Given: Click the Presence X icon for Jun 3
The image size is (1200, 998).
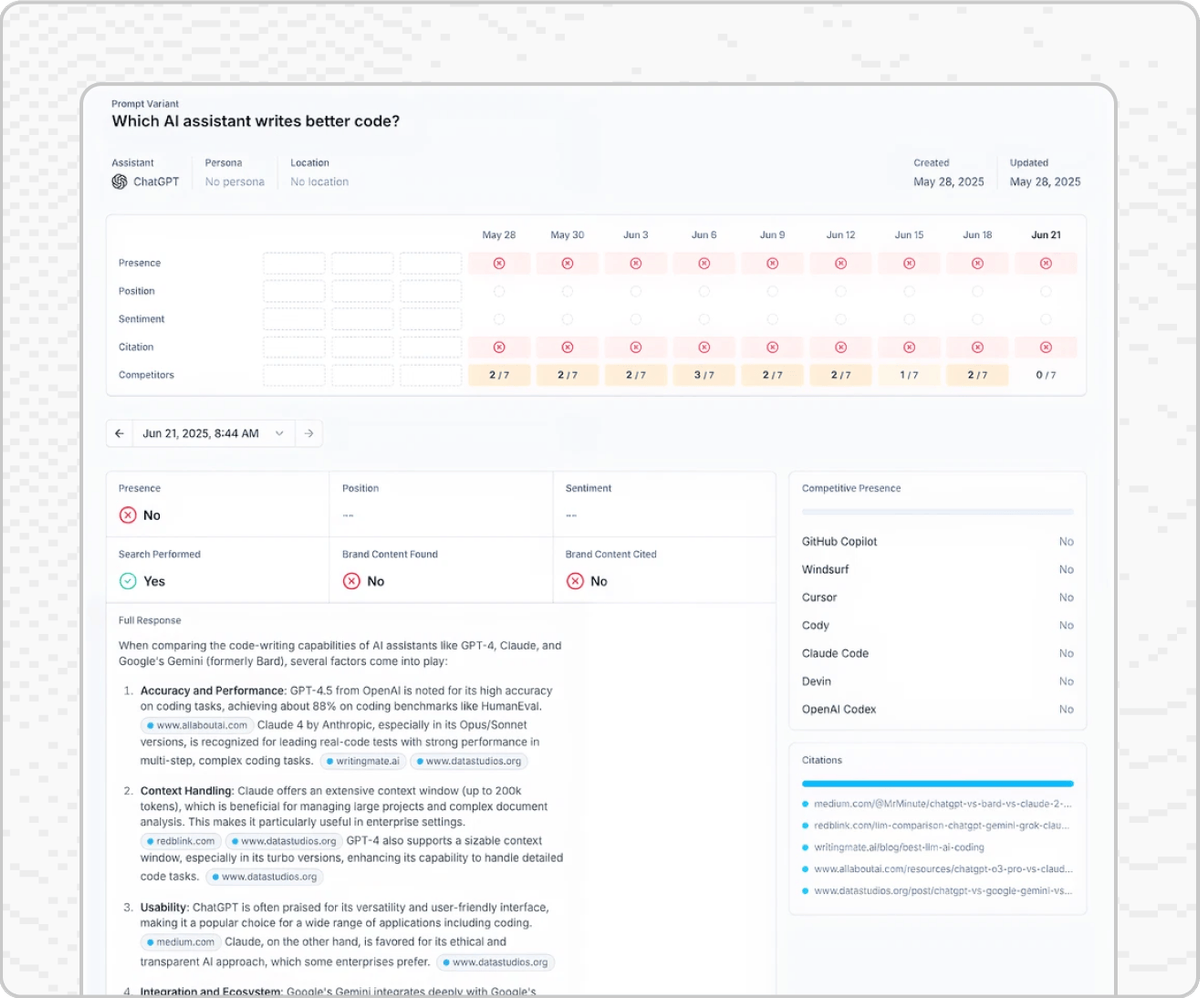Looking at the screenshot, I should (636, 263).
